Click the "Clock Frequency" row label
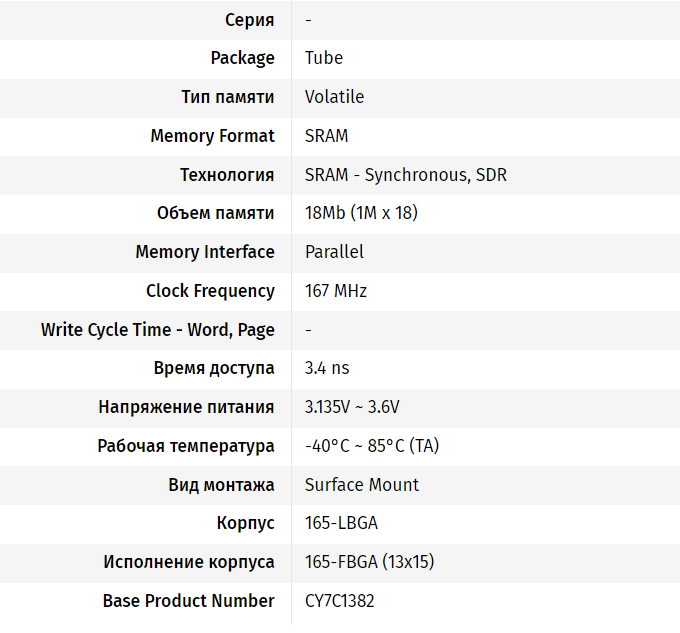The height and width of the screenshot is (633, 680). (210, 291)
